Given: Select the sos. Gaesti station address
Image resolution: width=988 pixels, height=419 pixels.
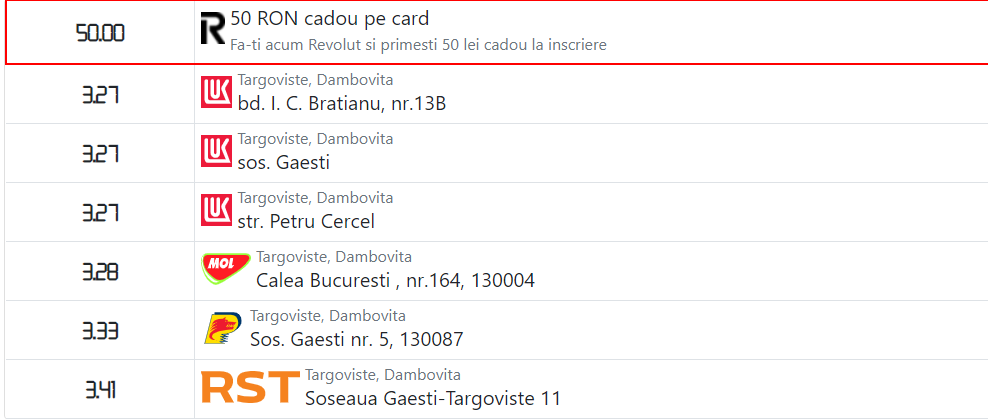Looking at the screenshot, I should pos(284,163).
